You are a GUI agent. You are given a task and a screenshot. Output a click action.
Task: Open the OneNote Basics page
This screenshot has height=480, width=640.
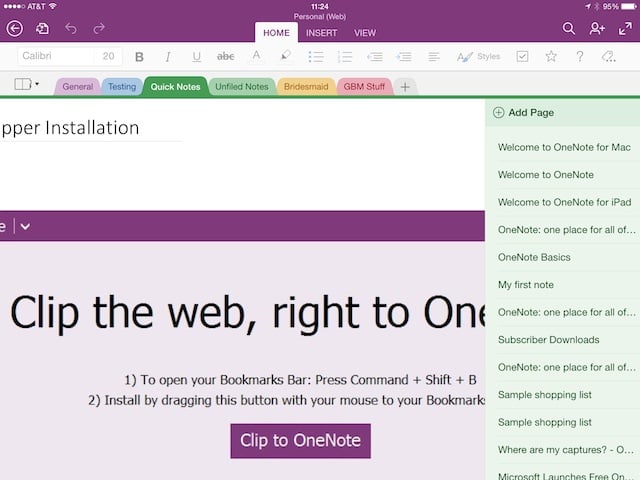coord(563,257)
